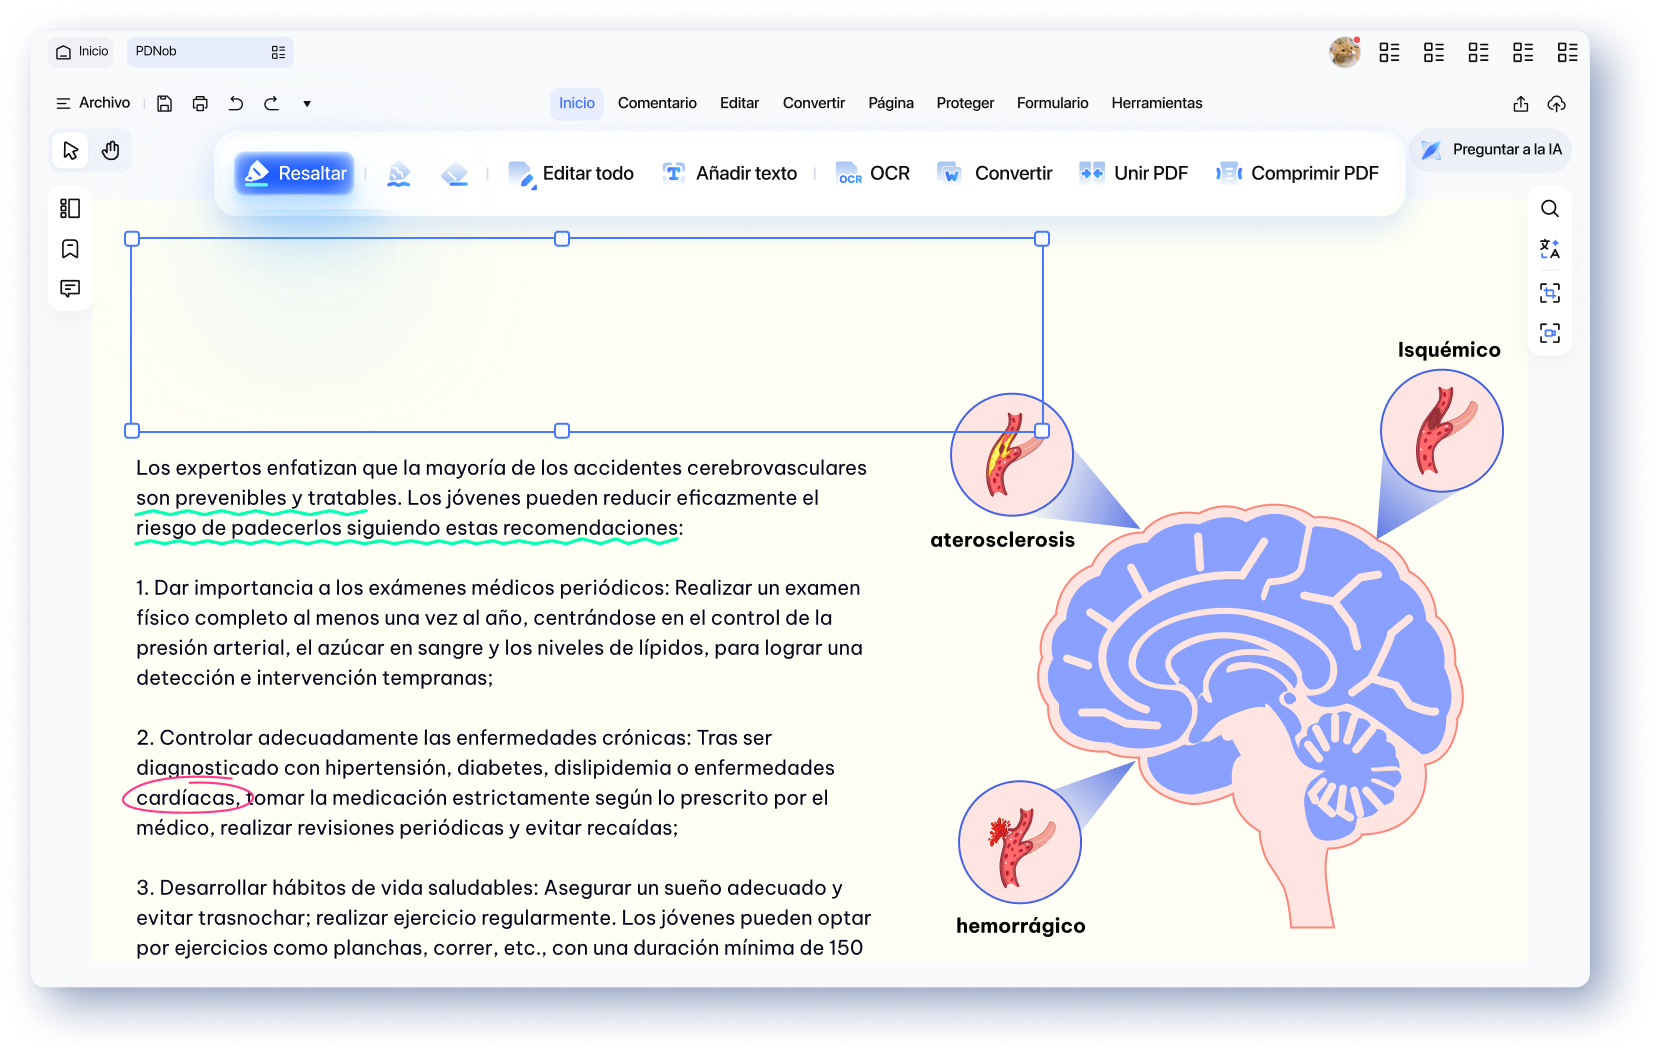Click the Save icon in toolbar
This screenshot has height=1054, width=1657.
[165, 103]
